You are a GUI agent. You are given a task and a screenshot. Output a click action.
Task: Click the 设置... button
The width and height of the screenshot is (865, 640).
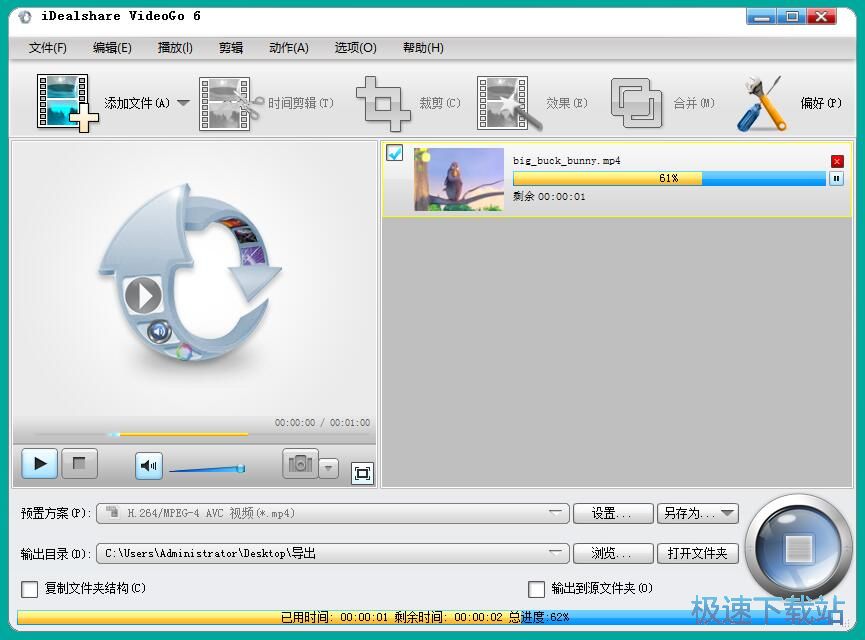[613, 513]
